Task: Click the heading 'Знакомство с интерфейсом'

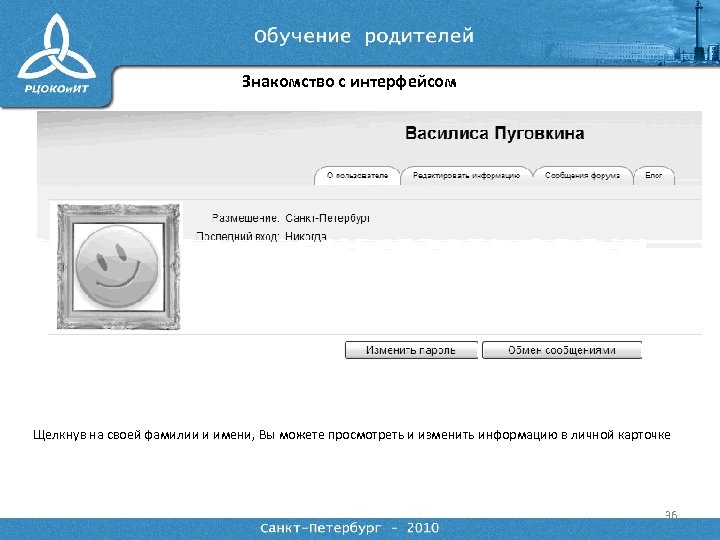Action: (349, 82)
